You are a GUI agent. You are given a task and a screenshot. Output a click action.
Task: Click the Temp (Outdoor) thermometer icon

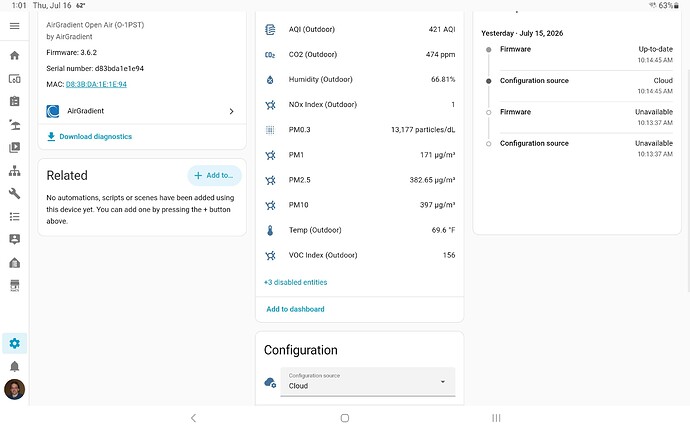point(270,230)
